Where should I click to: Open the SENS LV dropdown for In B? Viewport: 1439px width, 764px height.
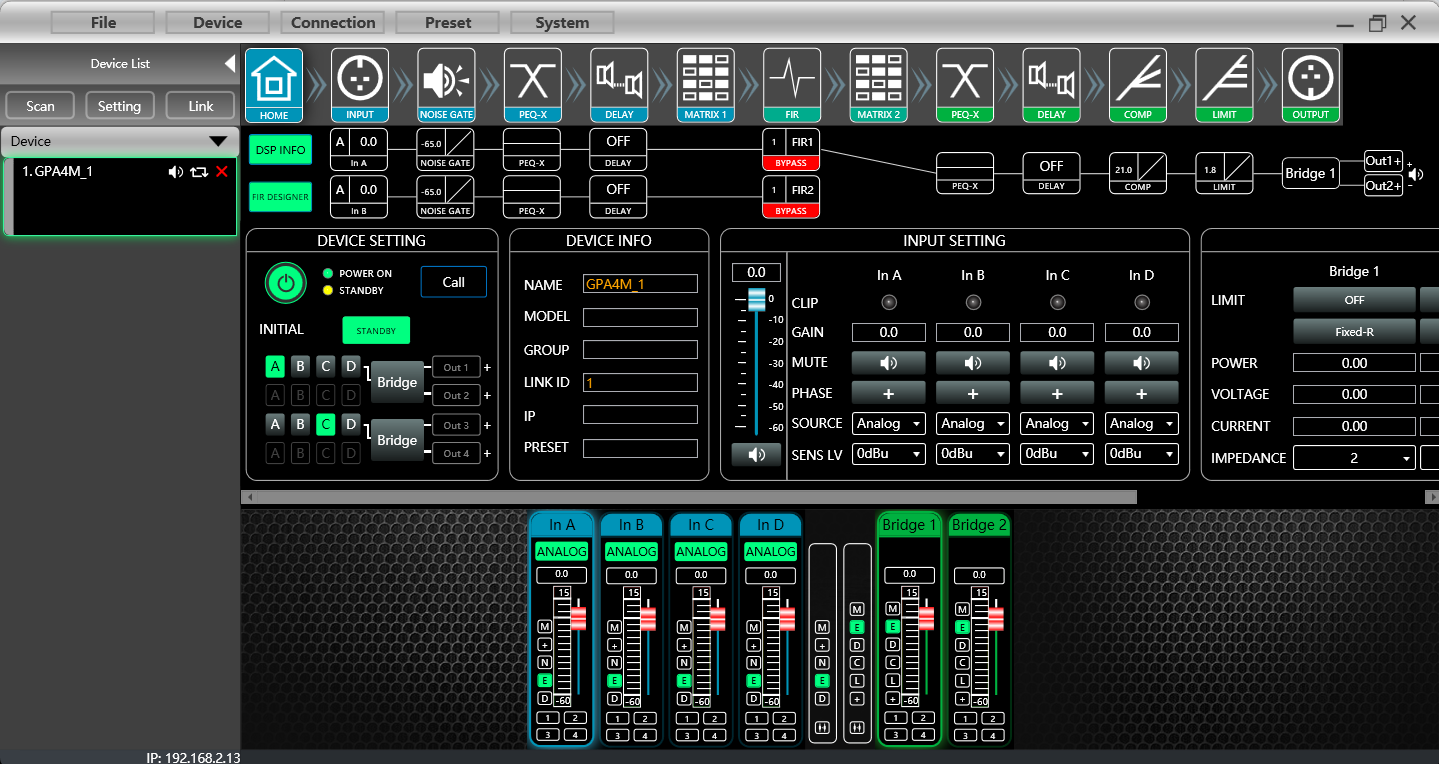972,453
